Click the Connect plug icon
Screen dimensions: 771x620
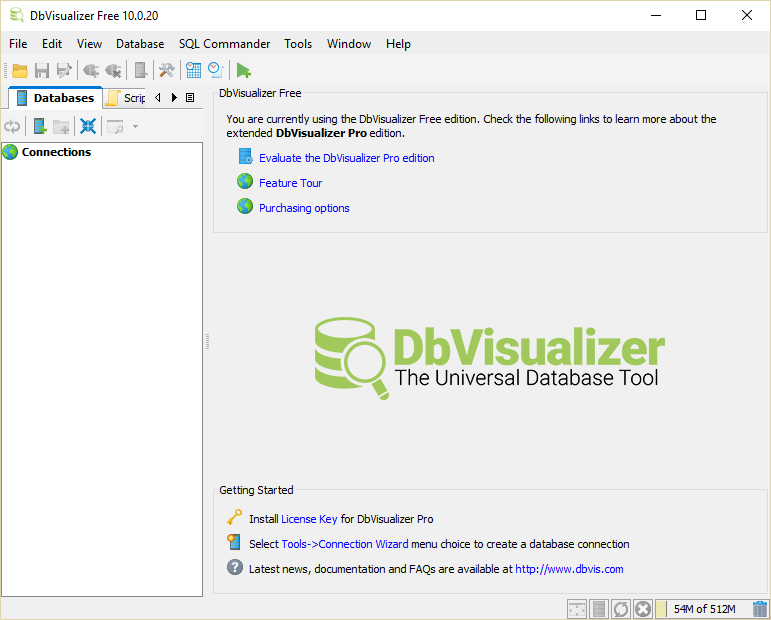tap(90, 71)
